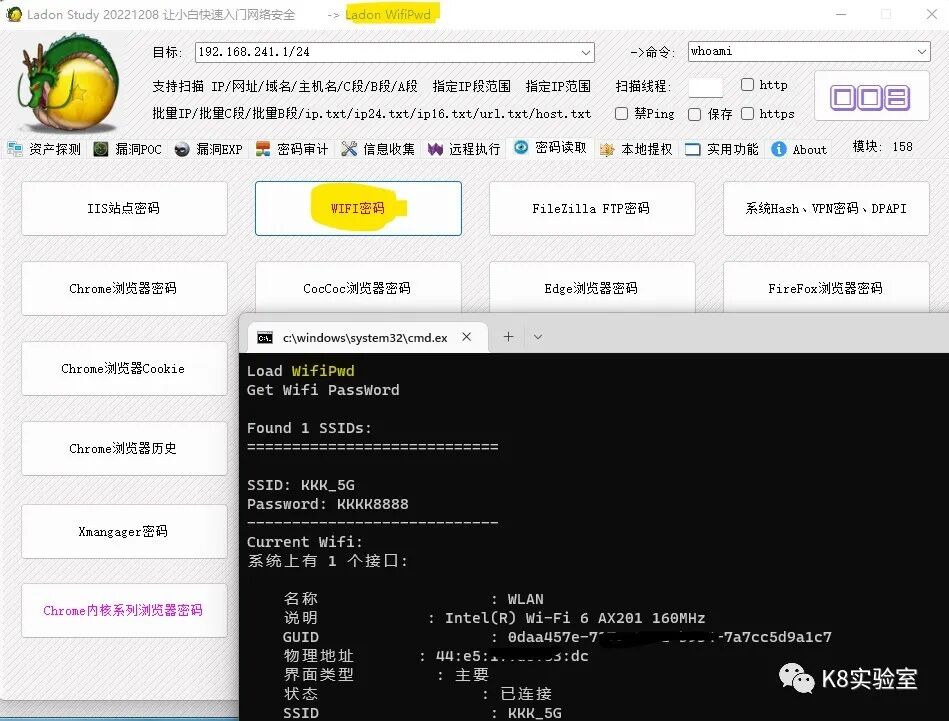Switch to the 密码审计 tab
This screenshot has width=949, height=721.
pyautogui.click(x=292, y=149)
